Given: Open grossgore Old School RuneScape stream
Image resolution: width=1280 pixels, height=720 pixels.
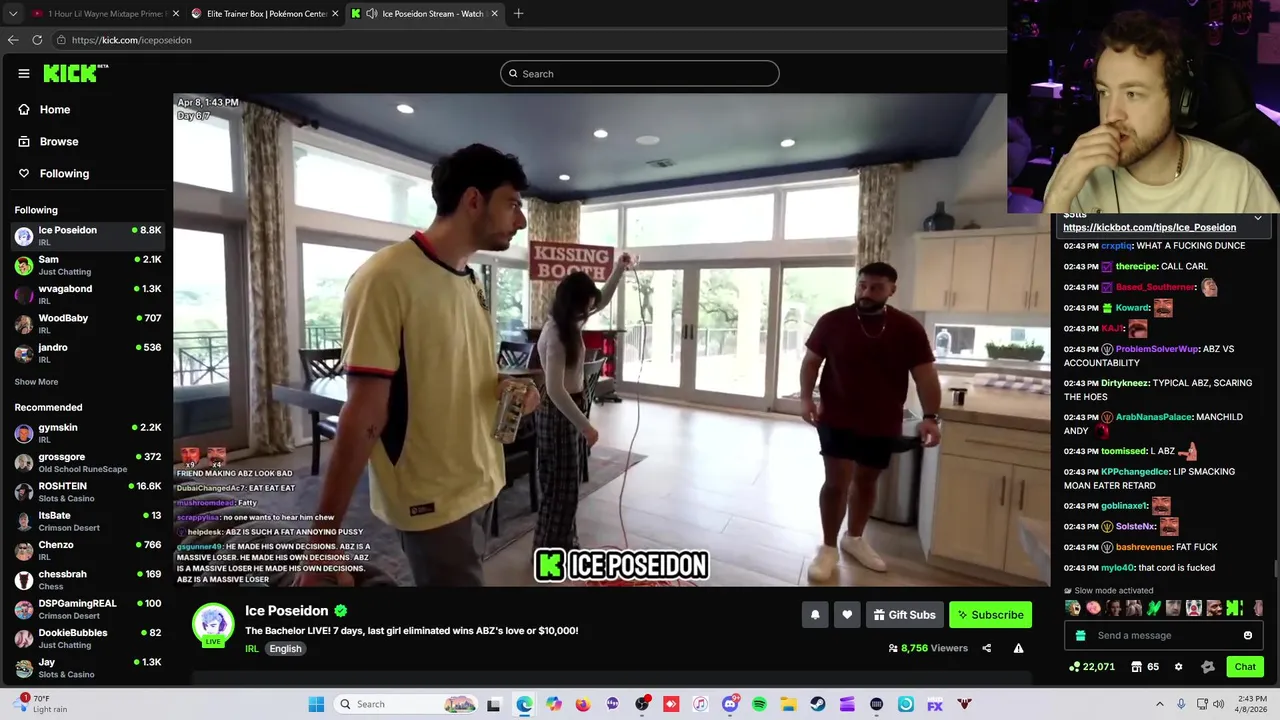Looking at the screenshot, I should tap(88, 462).
